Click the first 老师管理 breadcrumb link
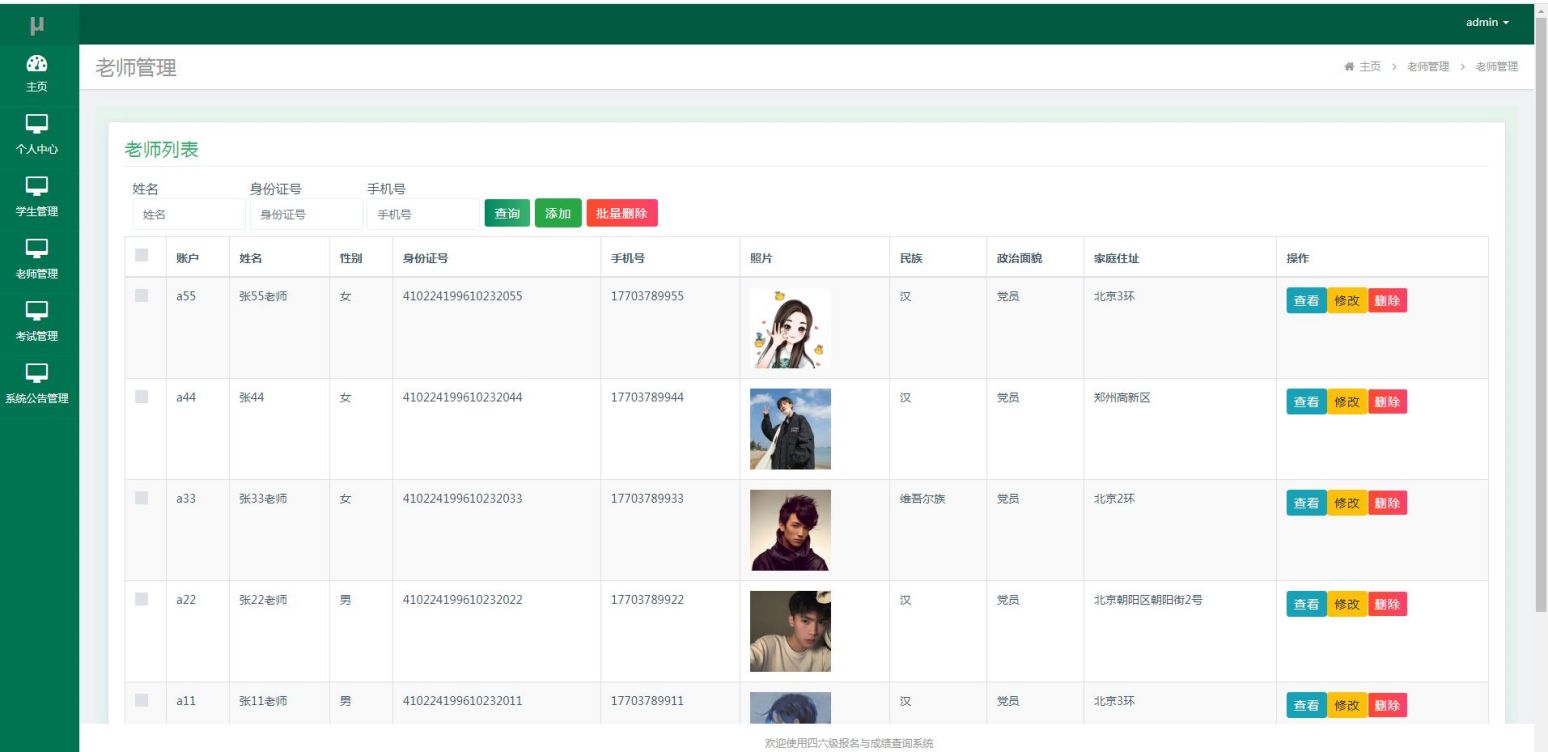 click(1427, 66)
